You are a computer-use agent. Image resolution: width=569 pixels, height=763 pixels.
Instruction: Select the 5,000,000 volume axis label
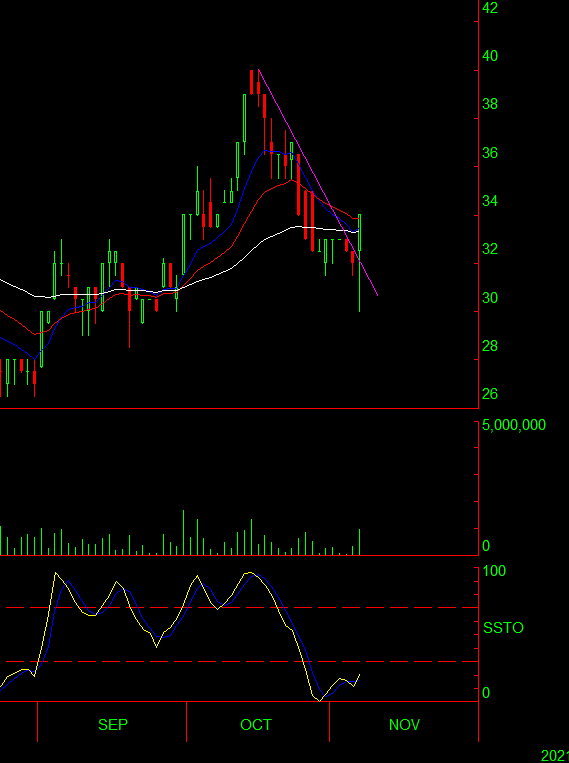514,425
